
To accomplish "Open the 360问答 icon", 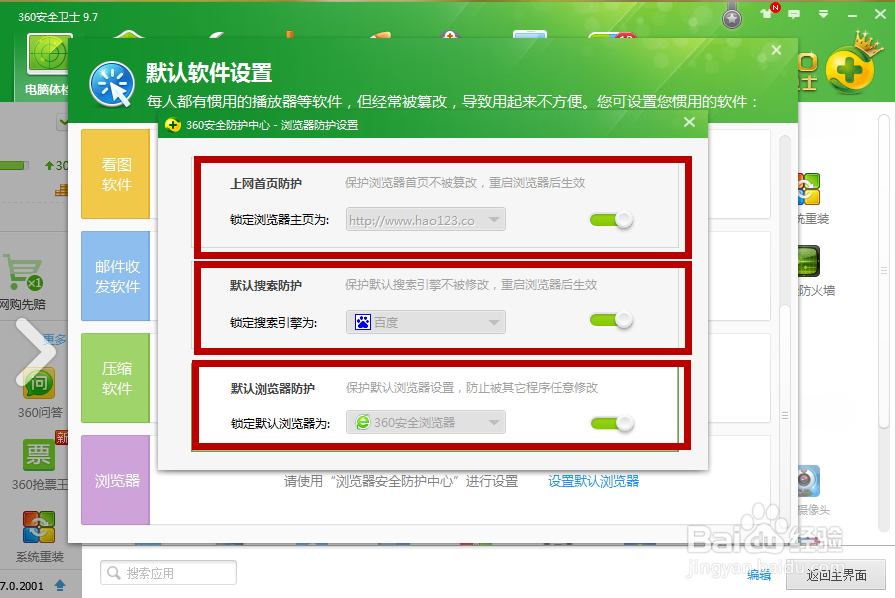I will click(x=39, y=382).
